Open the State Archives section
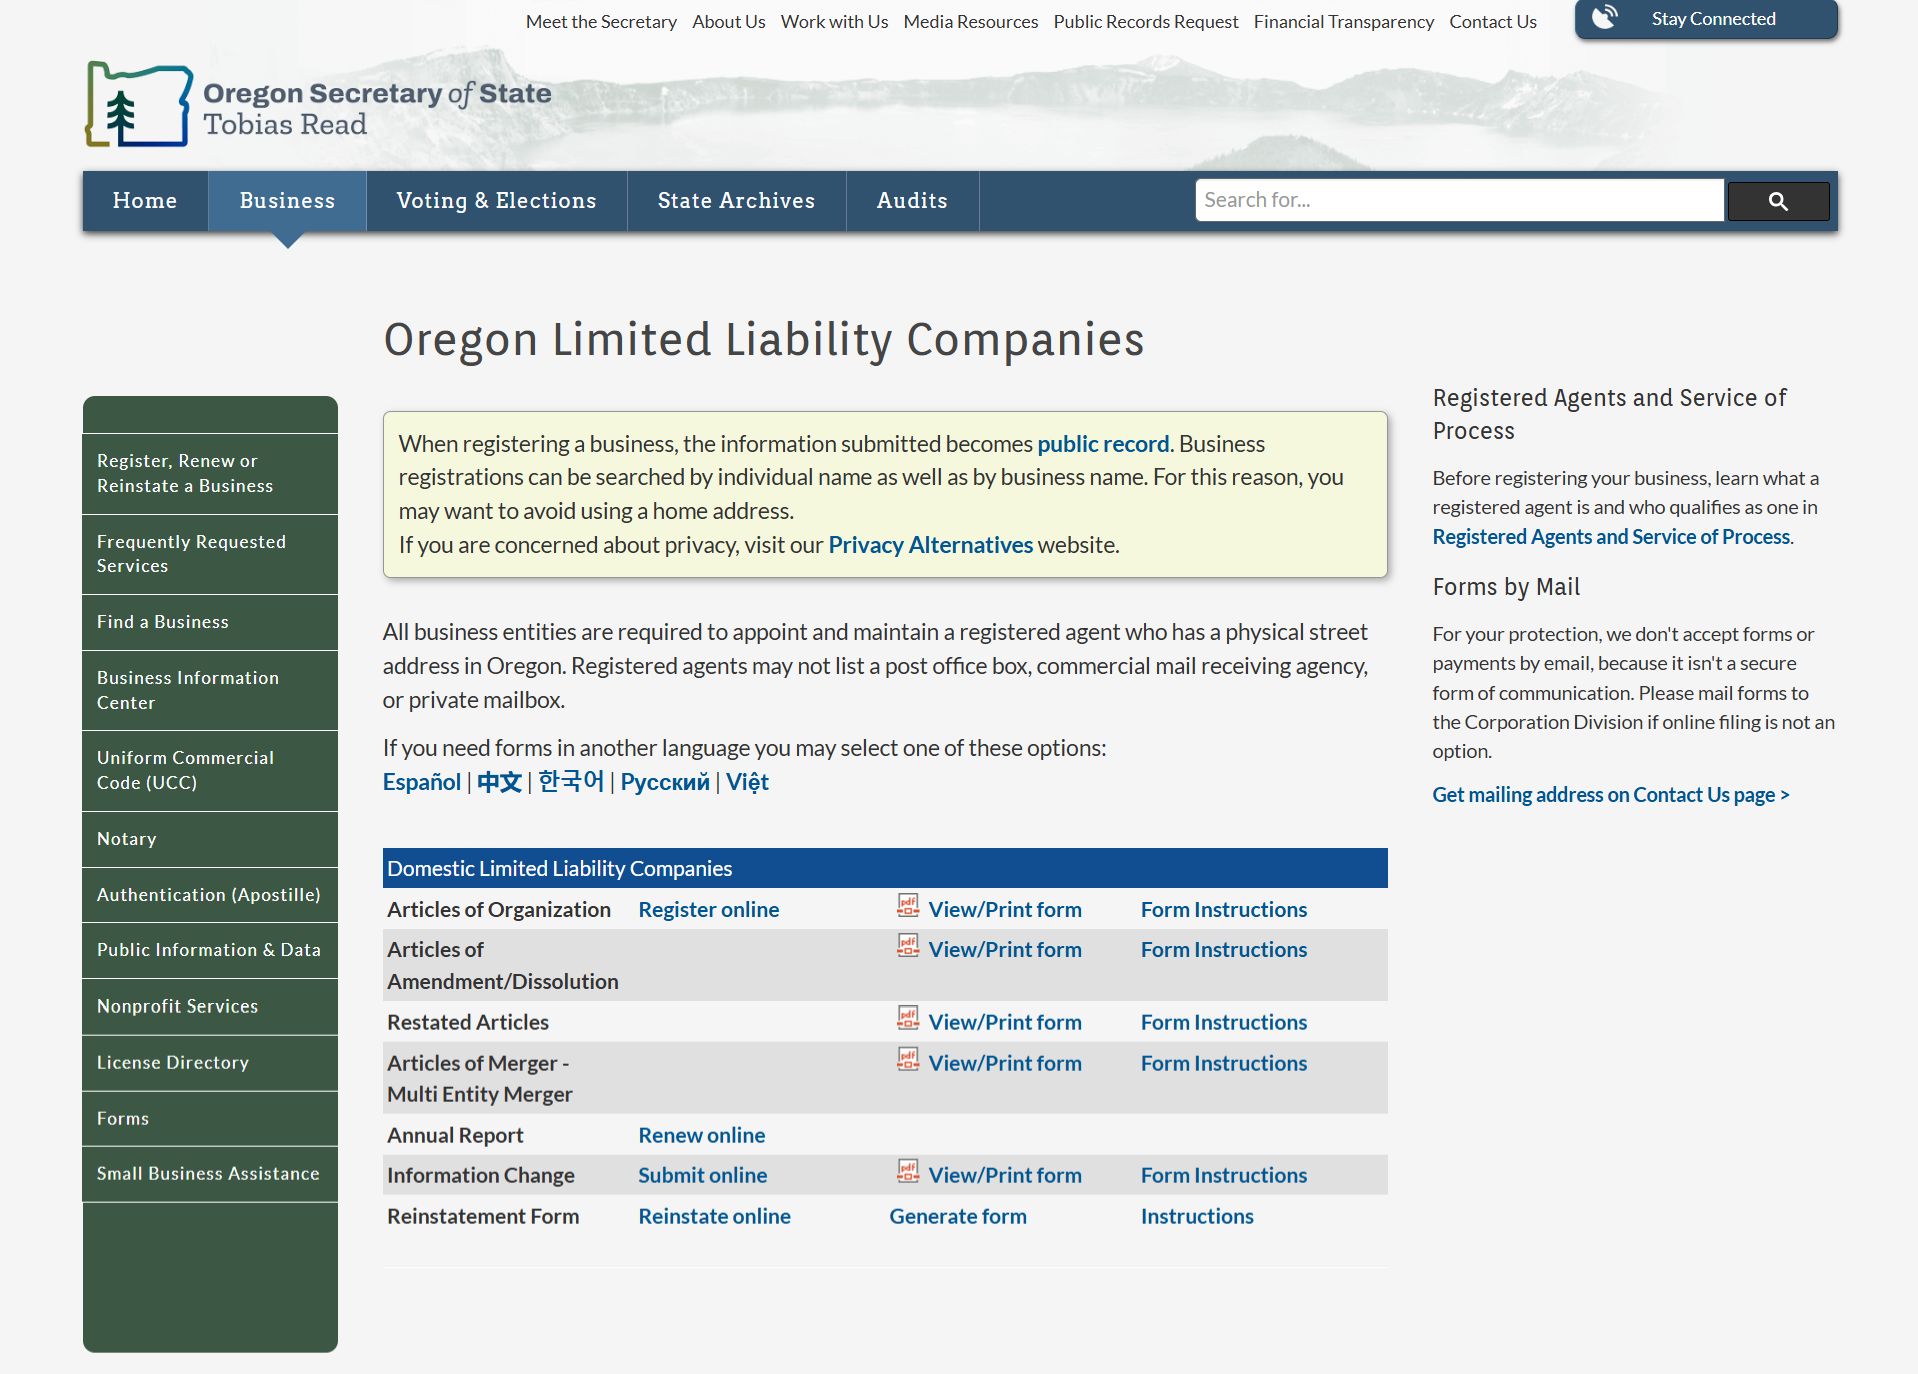The height and width of the screenshot is (1374, 1918). [736, 201]
